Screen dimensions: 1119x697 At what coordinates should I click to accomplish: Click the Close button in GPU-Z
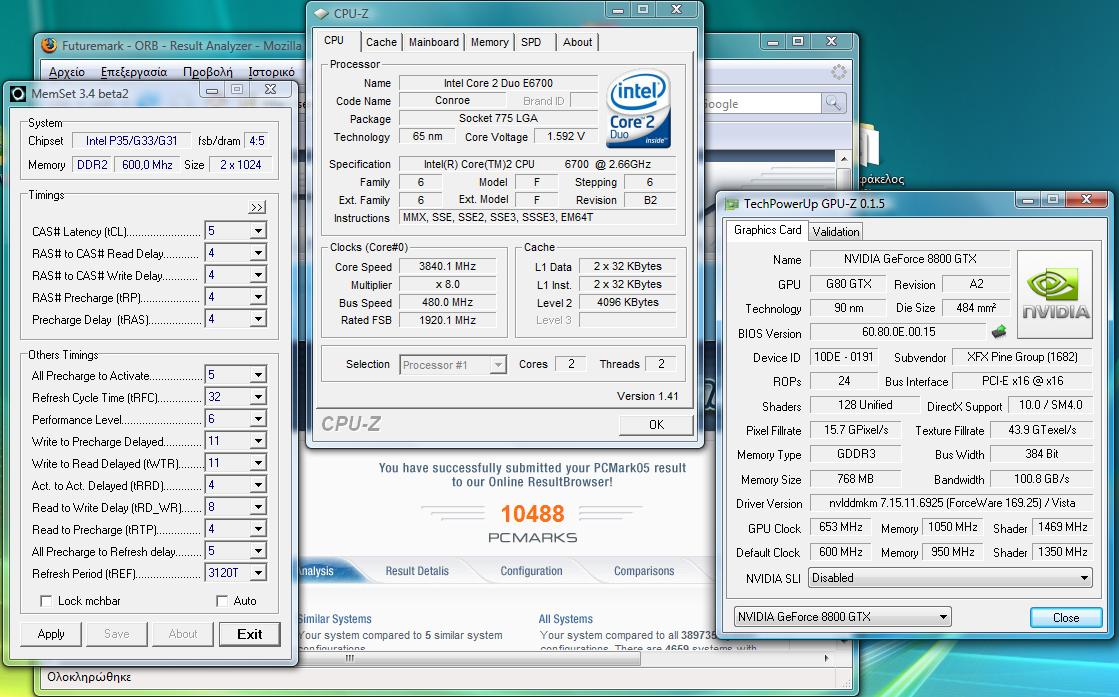click(1065, 617)
